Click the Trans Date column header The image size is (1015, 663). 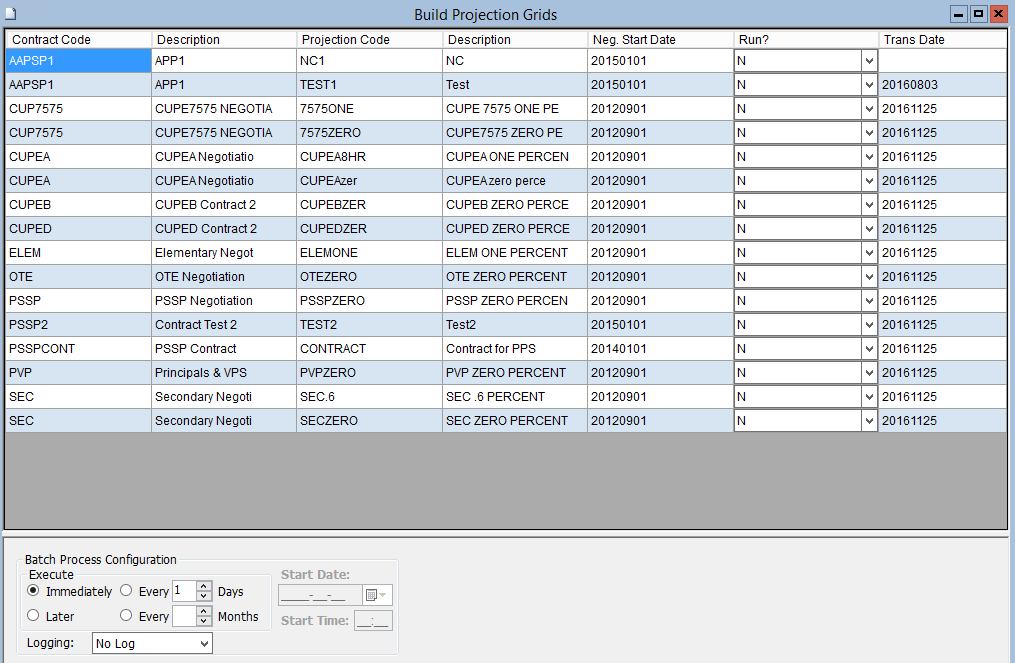click(x=942, y=40)
